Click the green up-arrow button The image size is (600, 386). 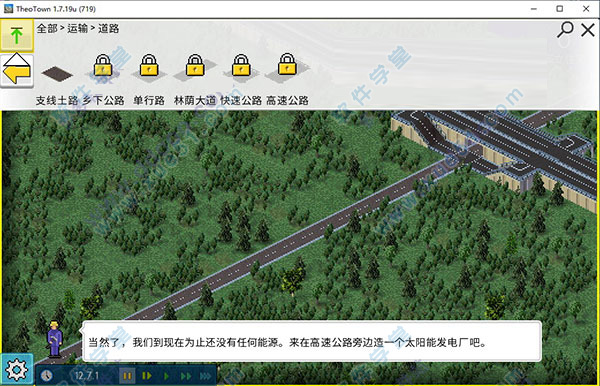click(16, 36)
